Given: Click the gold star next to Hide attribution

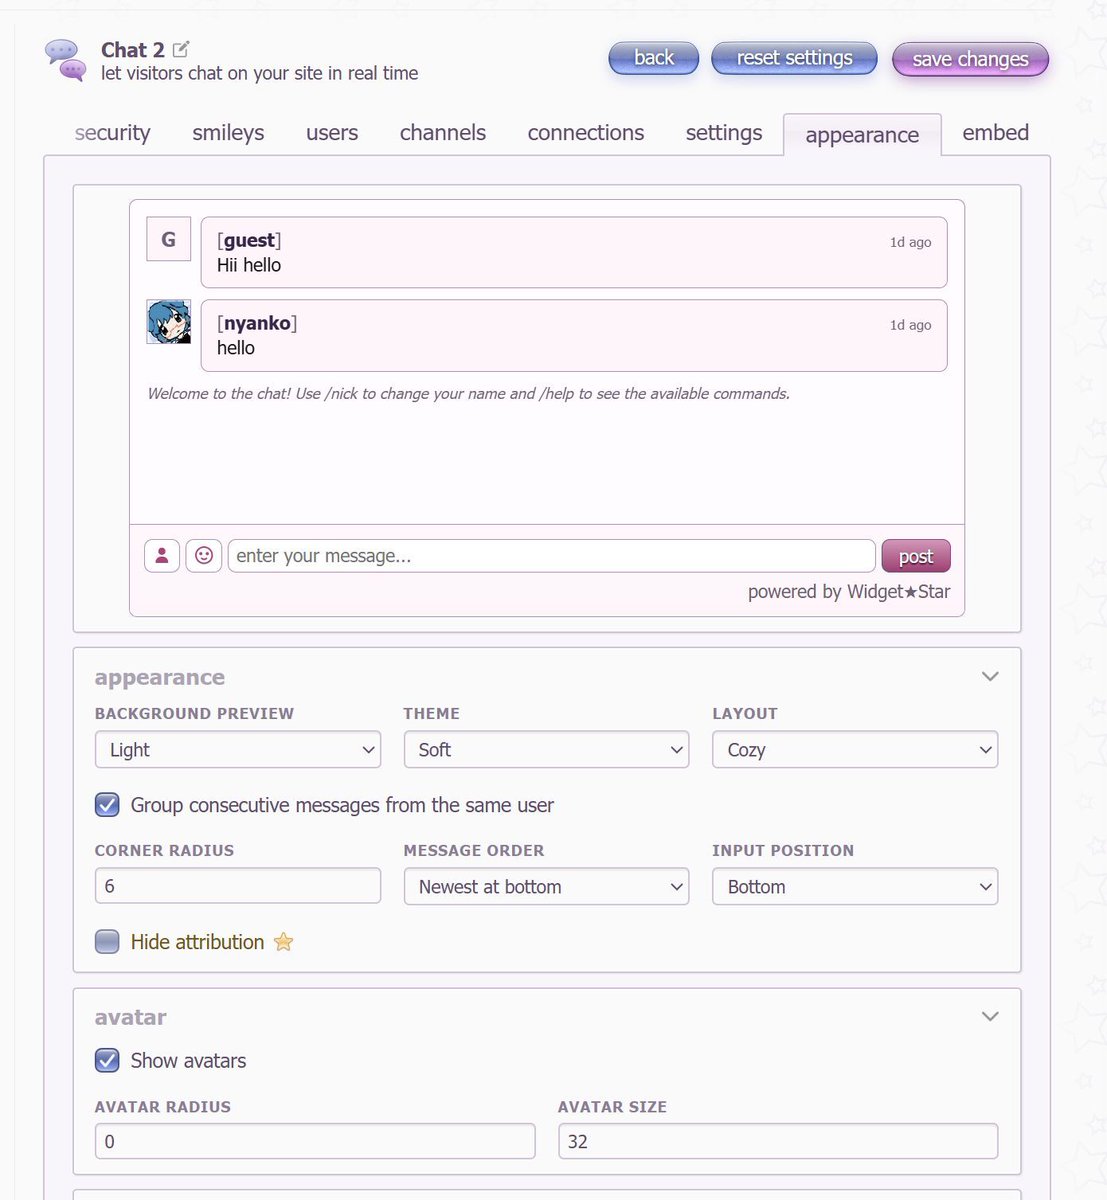Looking at the screenshot, I should 284,942.
